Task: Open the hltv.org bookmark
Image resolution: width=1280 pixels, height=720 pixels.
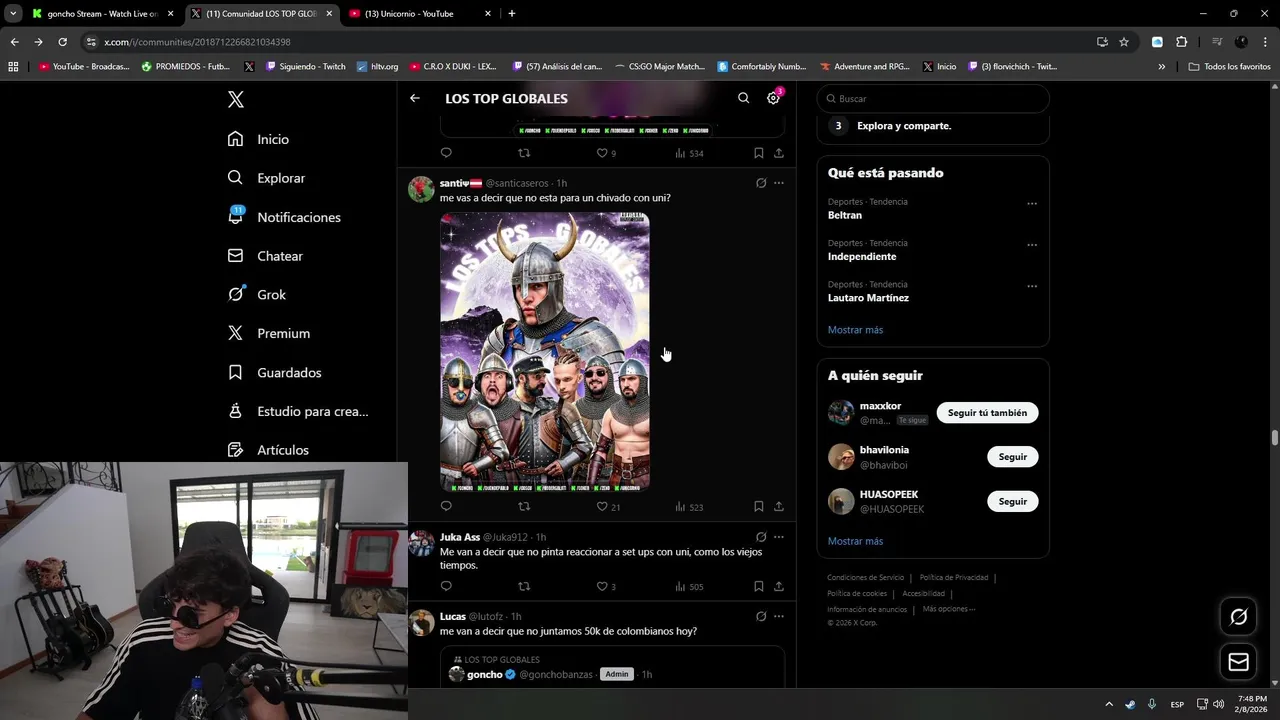Action: (377, 66)
